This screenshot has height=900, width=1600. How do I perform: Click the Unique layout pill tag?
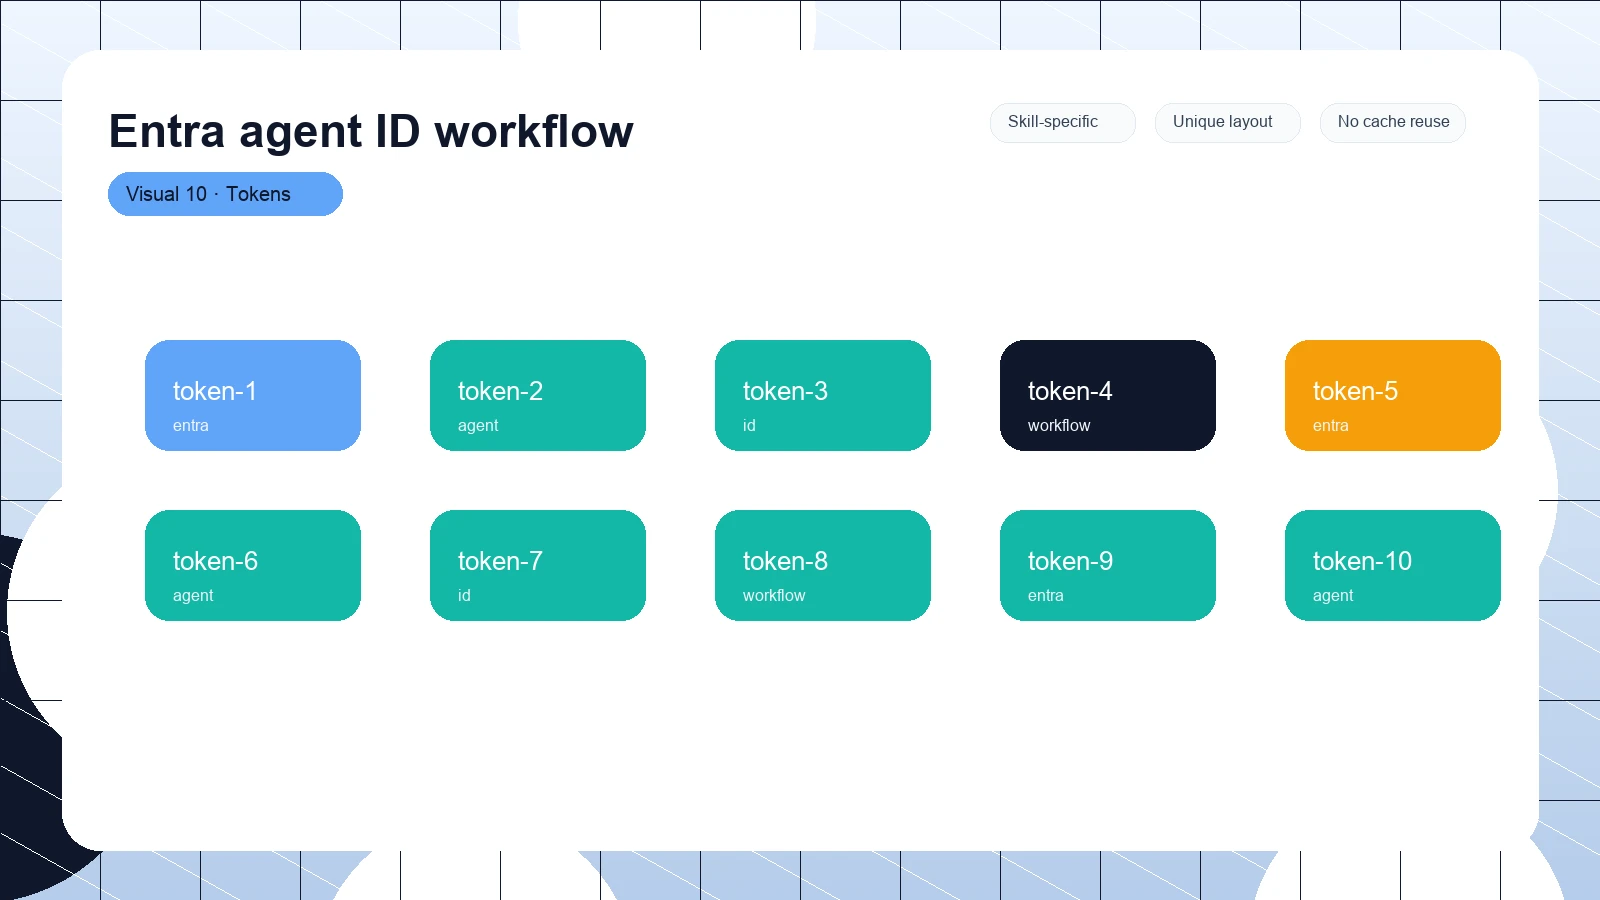[x=1227, y=122]
